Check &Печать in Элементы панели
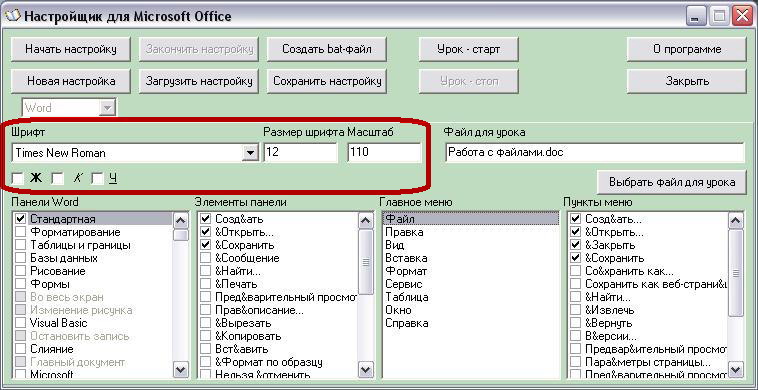 pos(205,284)
